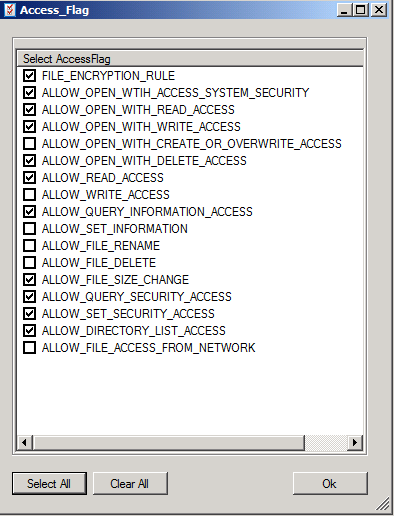Image resolution: width=394 pixels, height=516 pixels.
Task: Uncheck ALLOW_OPEN_WITH_READ_ACCESS
Action: click(29, 110)
